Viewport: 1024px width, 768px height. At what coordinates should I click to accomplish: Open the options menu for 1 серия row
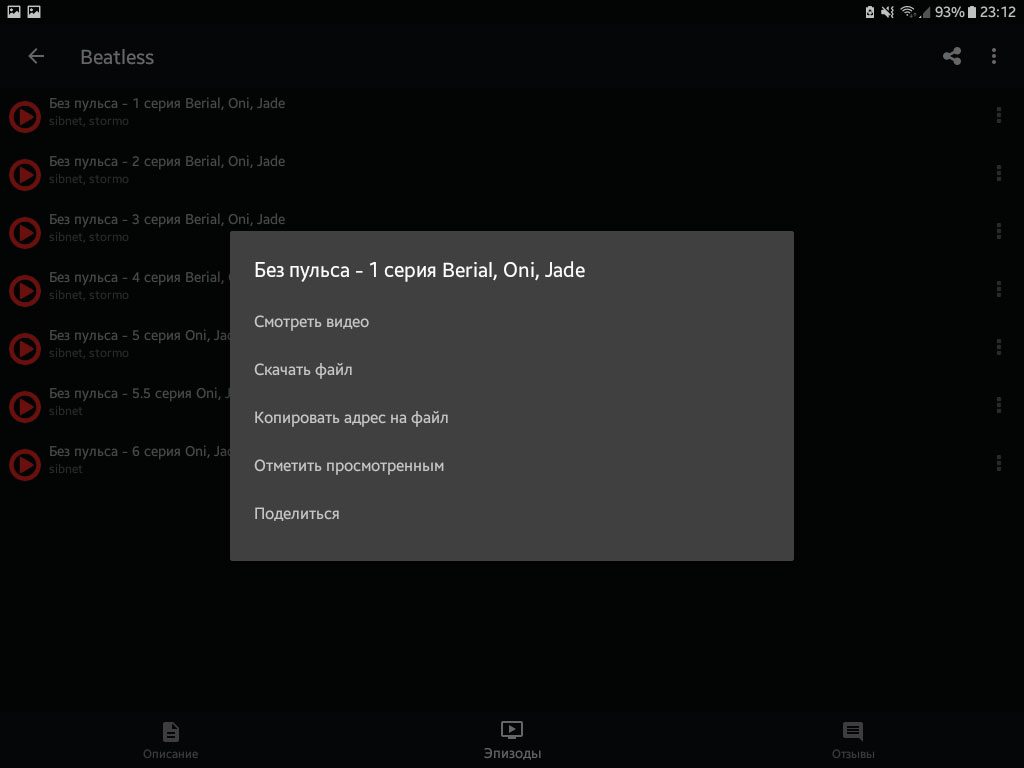999,116
